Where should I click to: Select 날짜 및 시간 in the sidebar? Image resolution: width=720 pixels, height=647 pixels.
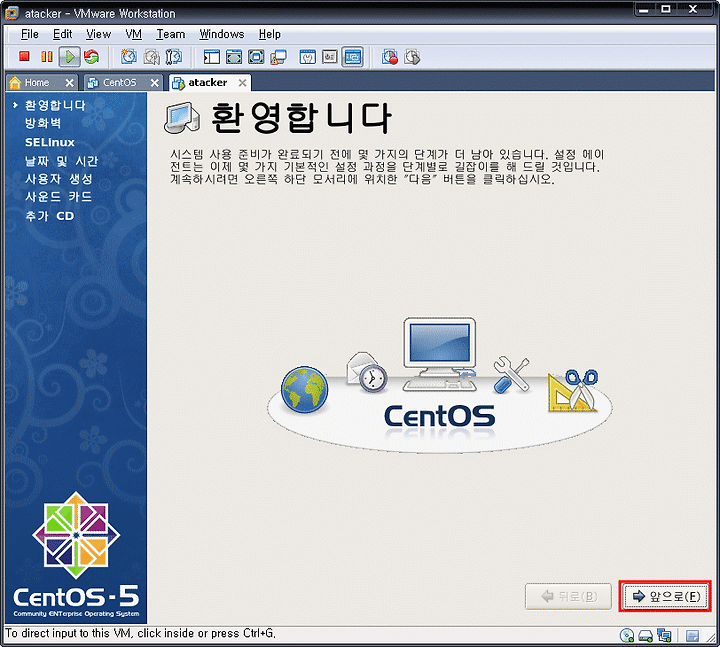tap(61, 161)
